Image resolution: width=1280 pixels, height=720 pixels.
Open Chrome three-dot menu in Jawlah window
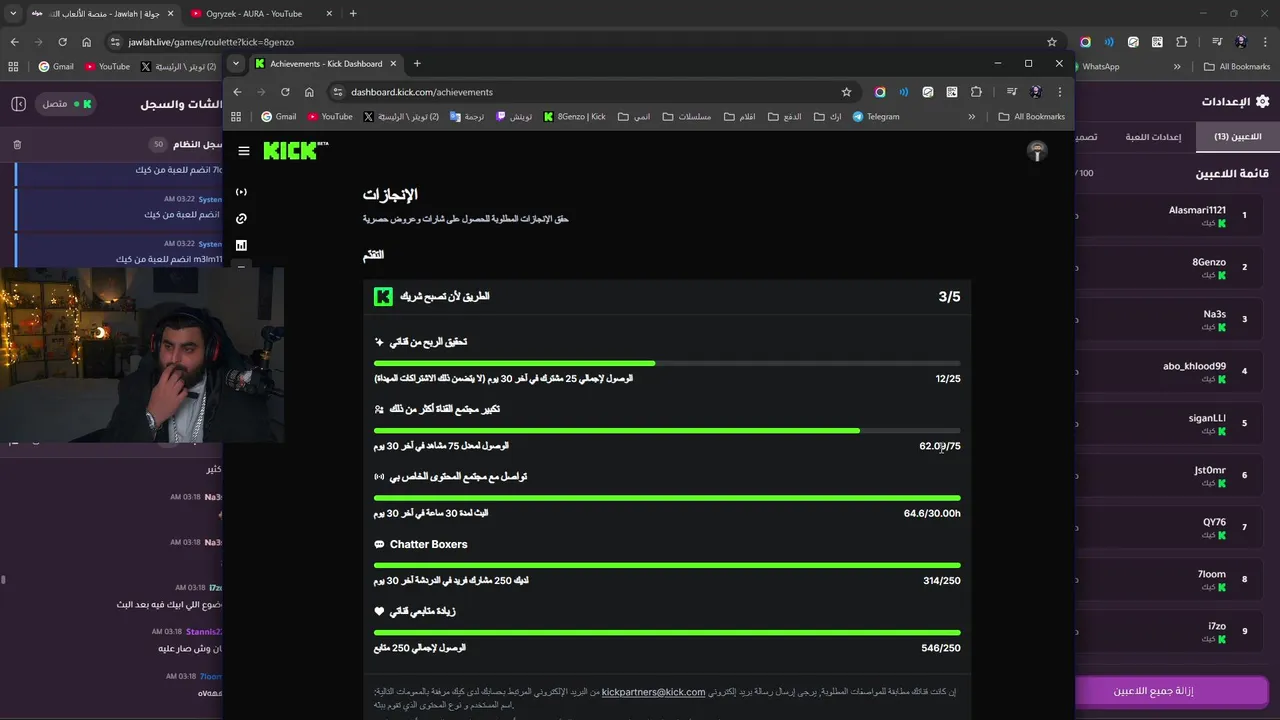coord(1266,42)
